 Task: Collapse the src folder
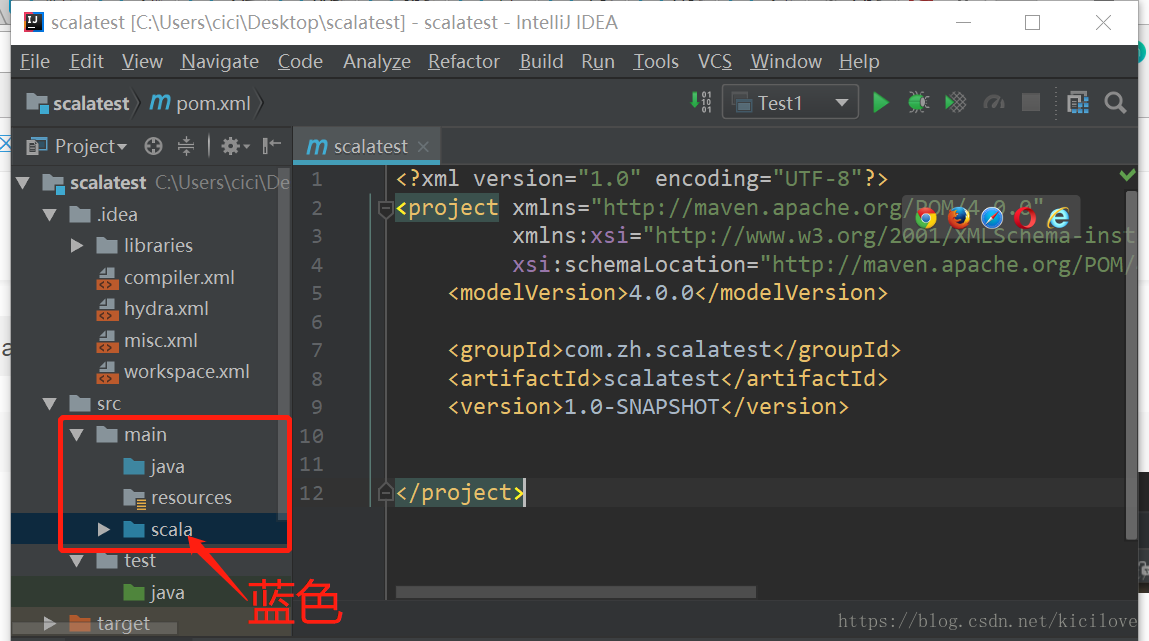50,404
